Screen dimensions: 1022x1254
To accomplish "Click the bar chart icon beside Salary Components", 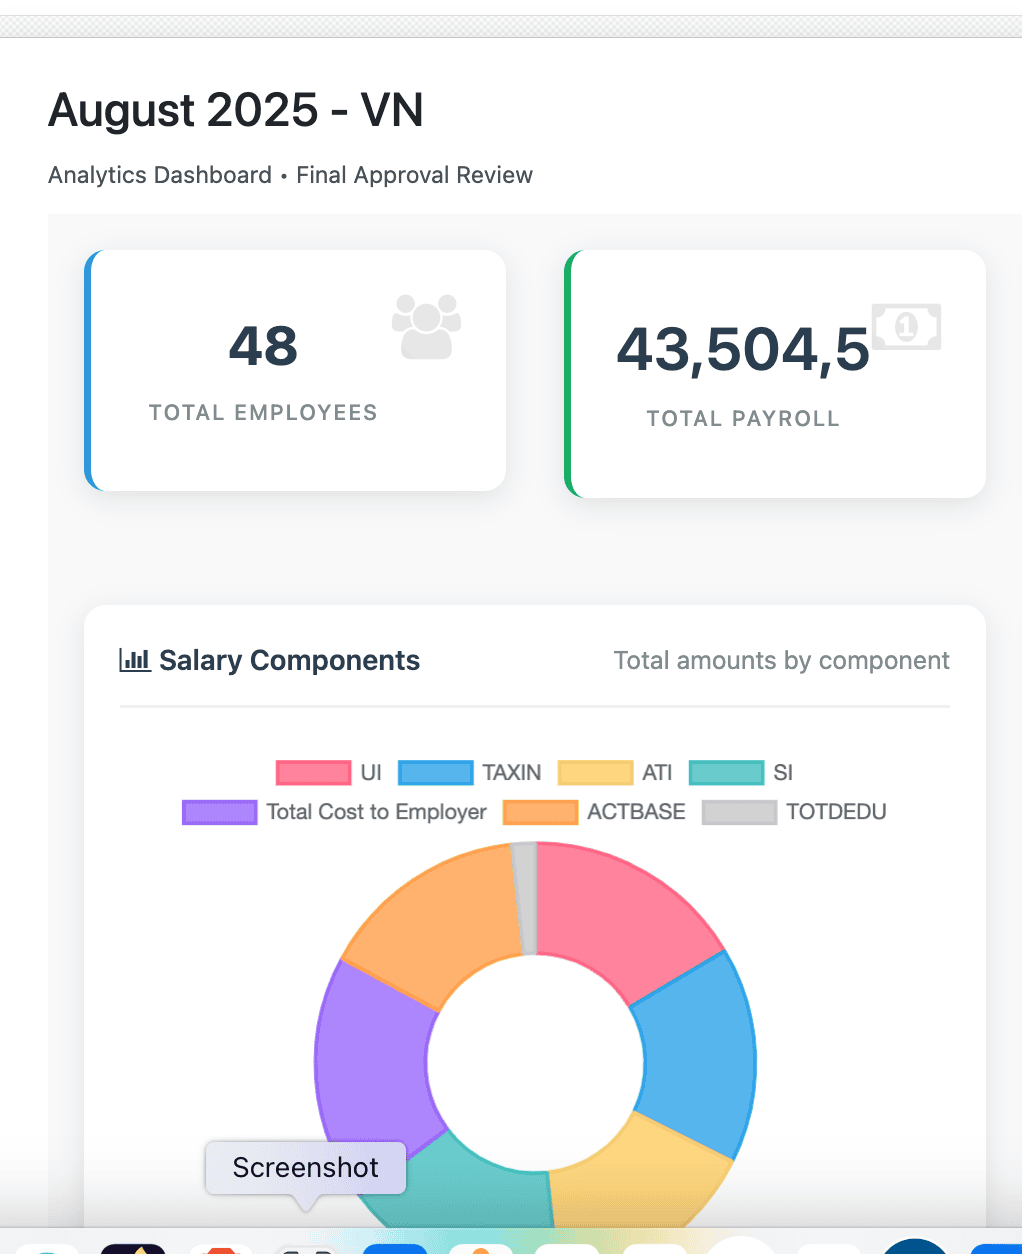I will point(134,660).
